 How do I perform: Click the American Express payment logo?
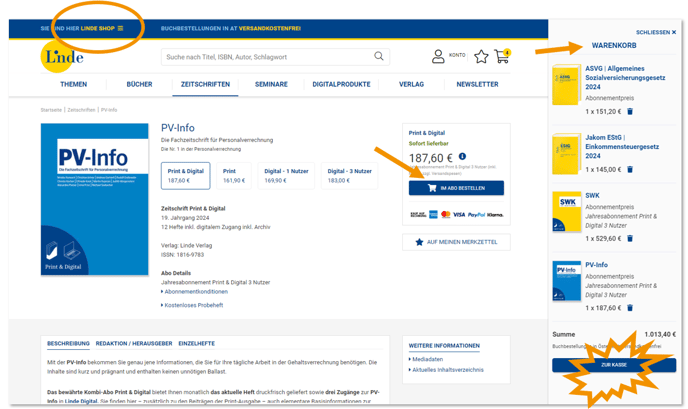click(x=434, y=214)
